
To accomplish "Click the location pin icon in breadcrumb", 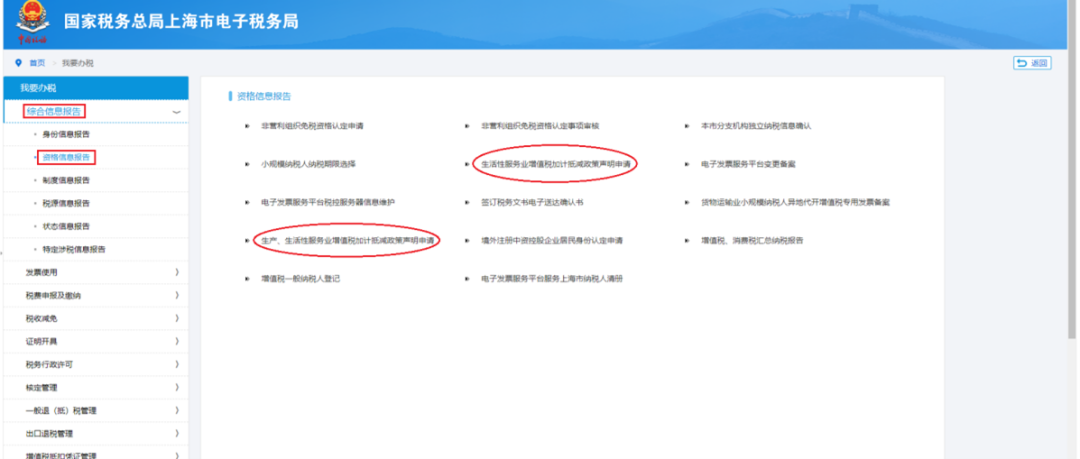I will 18,63.
